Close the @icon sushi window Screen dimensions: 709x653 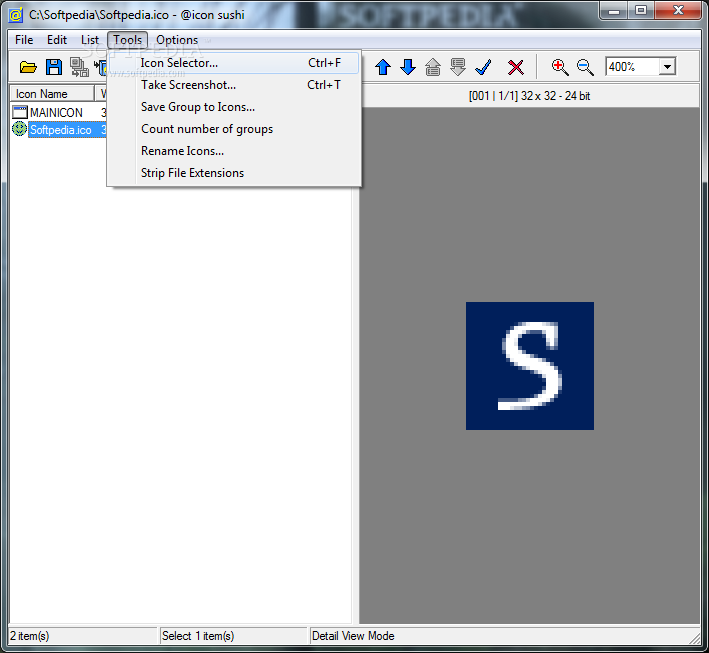678,11
